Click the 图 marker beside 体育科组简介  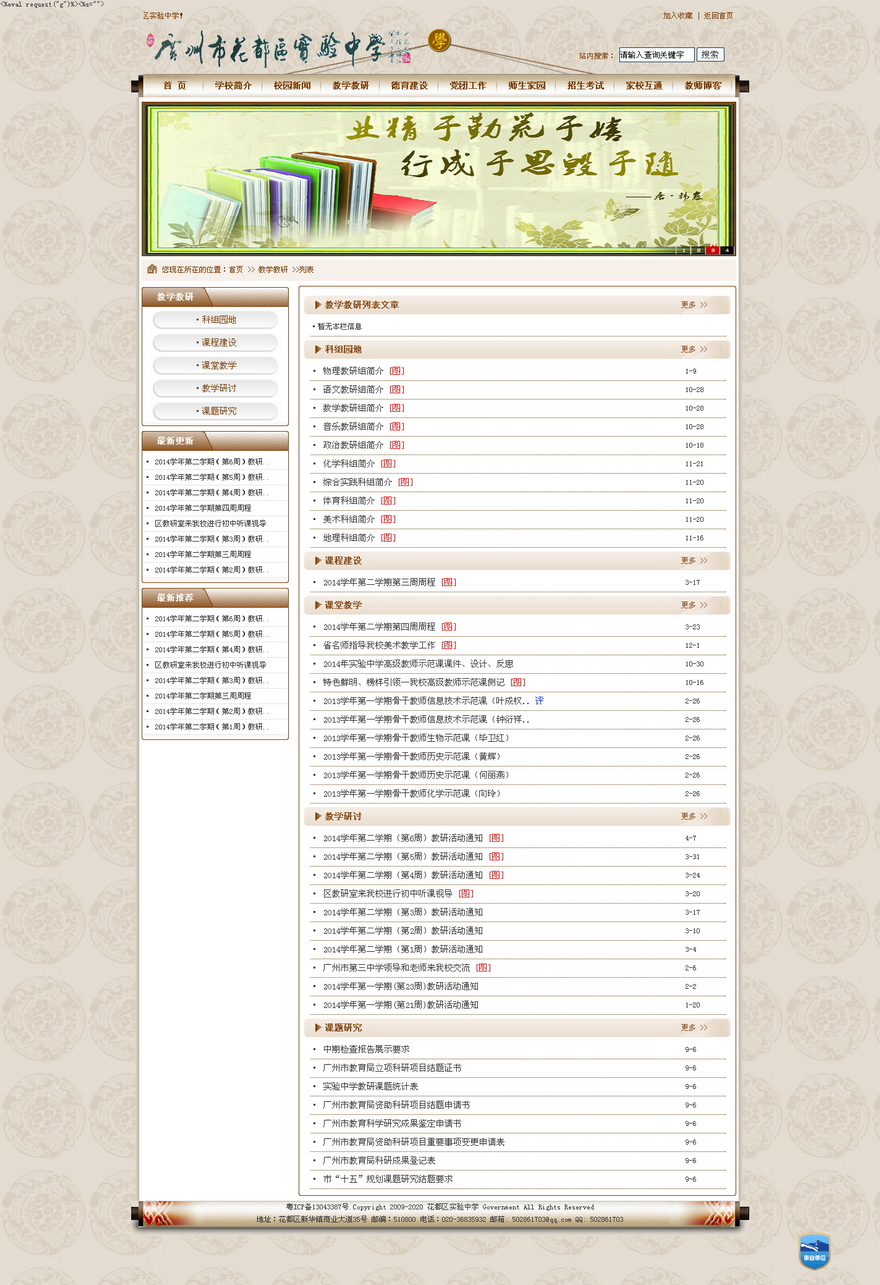click(x=388, y=501)
